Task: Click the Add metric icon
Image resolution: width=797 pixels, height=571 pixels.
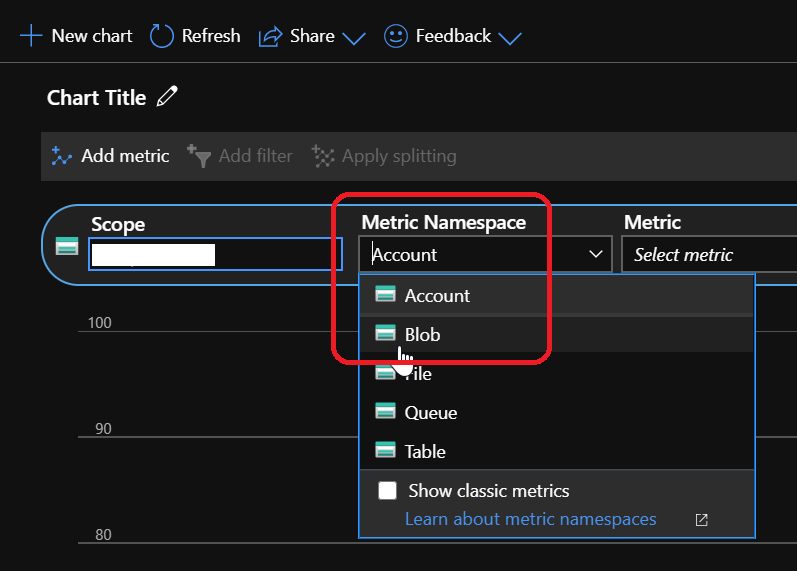Action: pyautogui.click(x=62, y=156)
